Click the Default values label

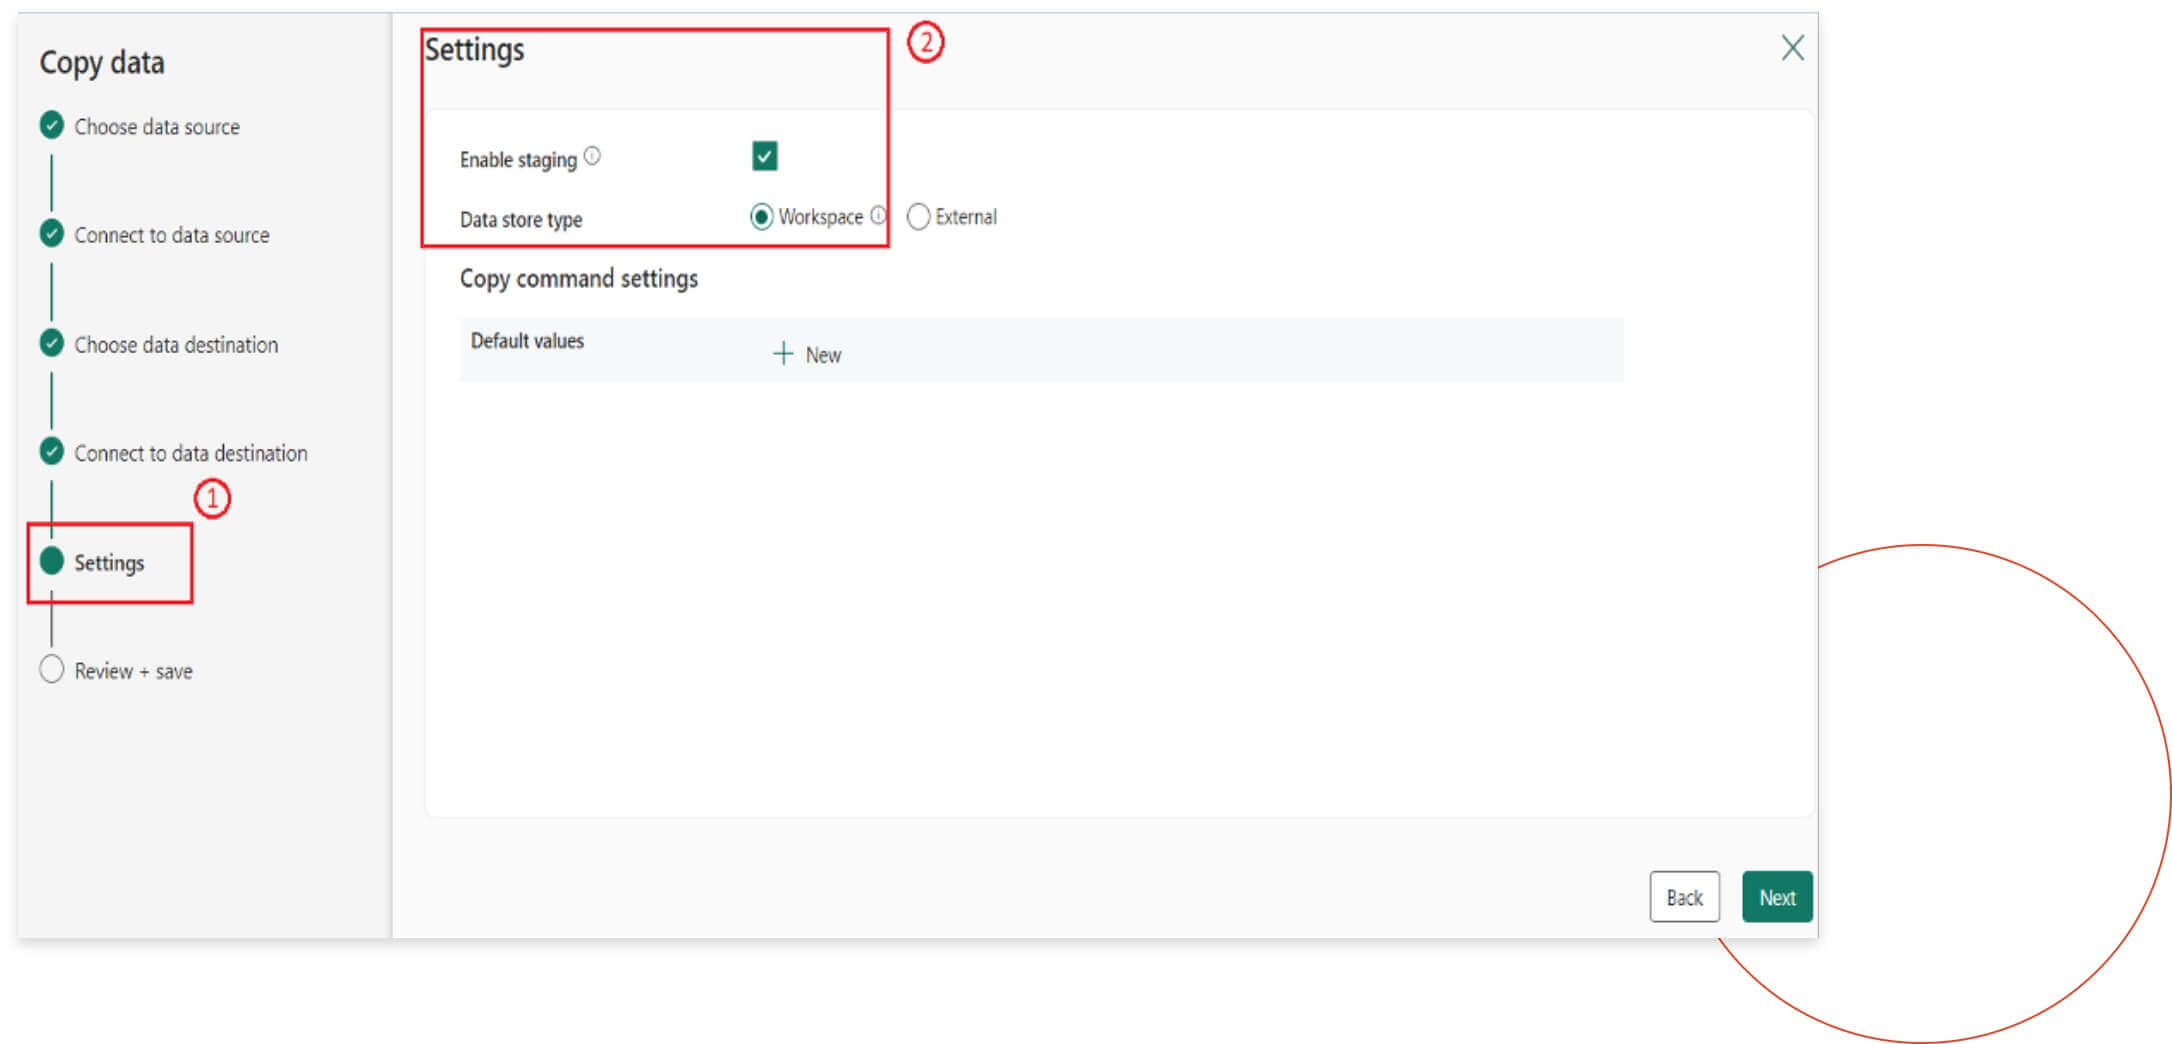[x=527, y=341]
